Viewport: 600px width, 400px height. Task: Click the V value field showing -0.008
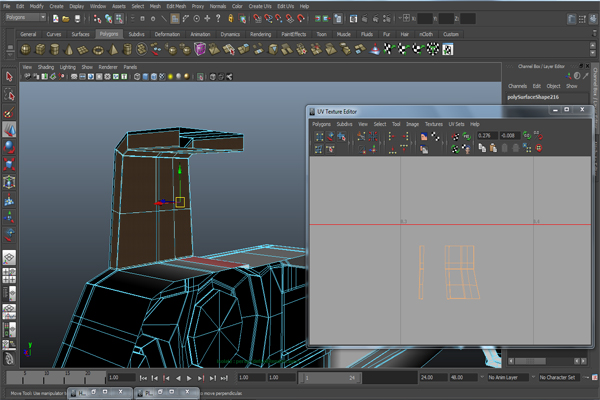click(510, 136)
